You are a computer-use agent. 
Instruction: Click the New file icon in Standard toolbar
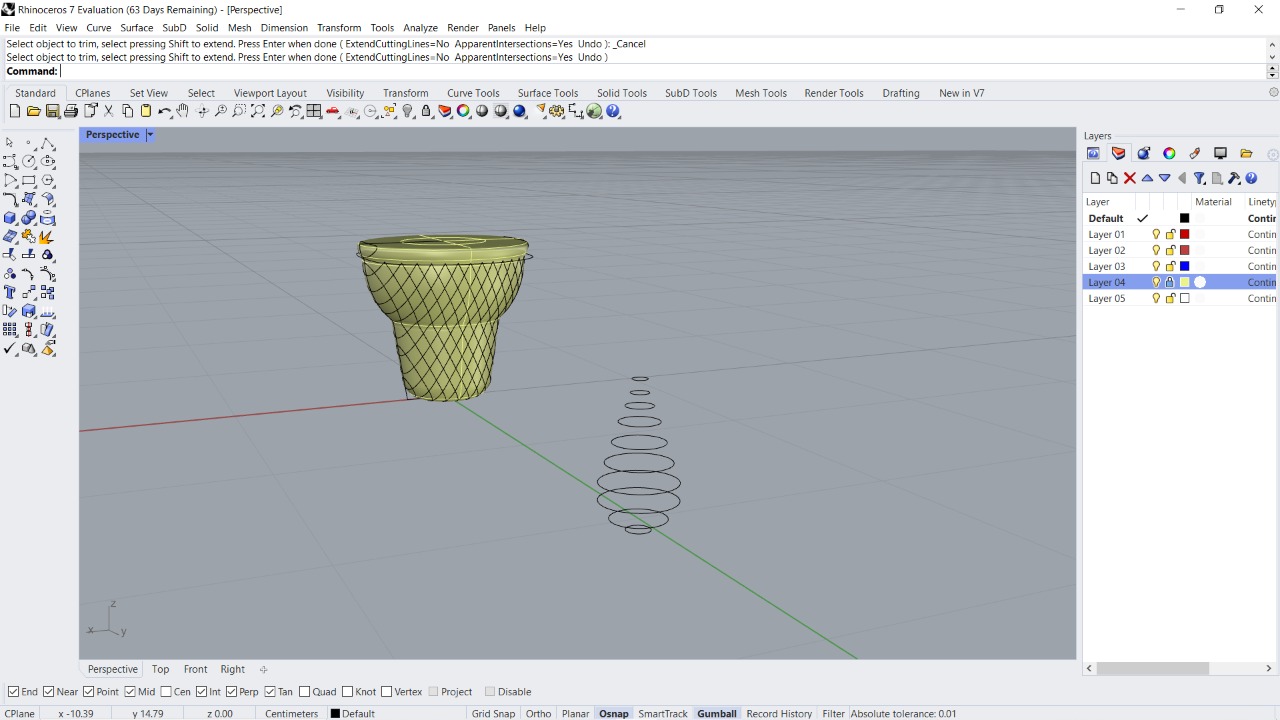coord(15,111)
